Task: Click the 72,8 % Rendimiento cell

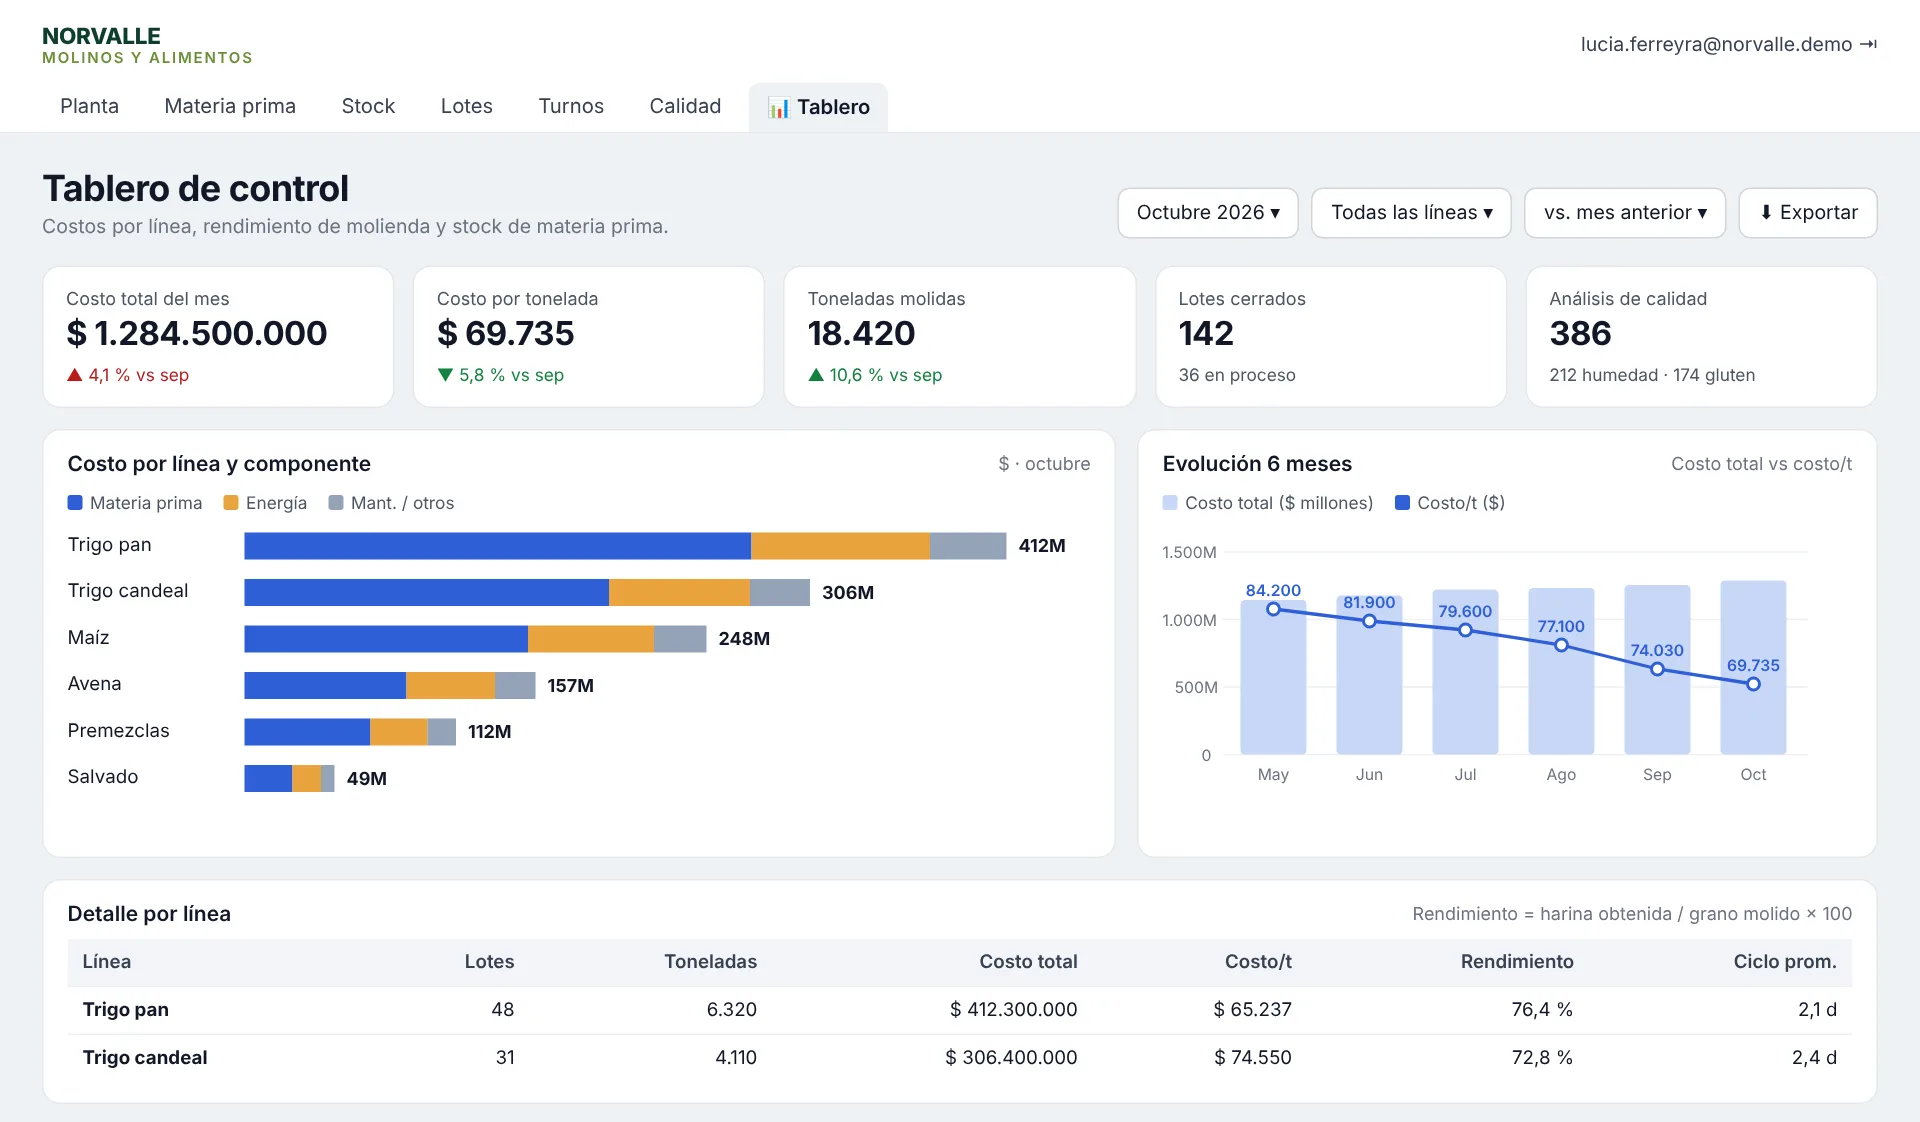Action: pos(1542,1058)
